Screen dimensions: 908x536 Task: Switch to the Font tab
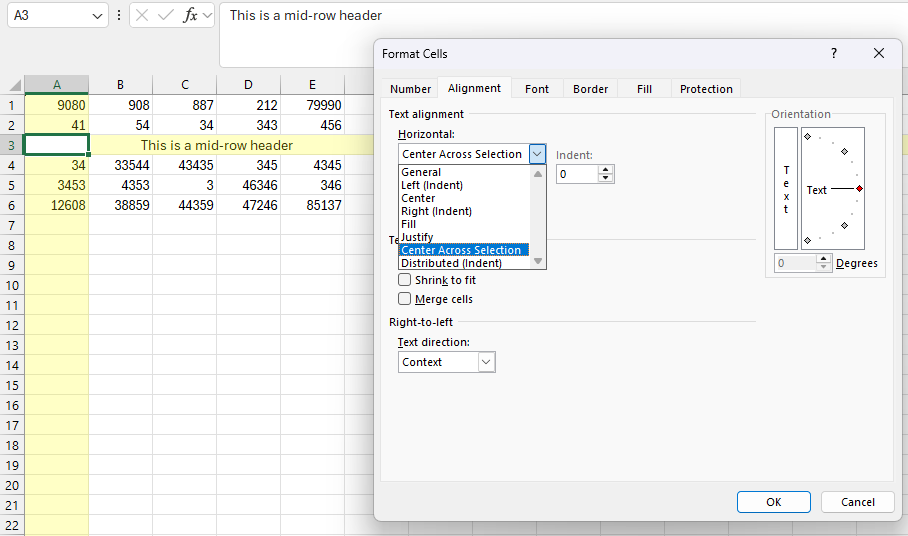537,89
